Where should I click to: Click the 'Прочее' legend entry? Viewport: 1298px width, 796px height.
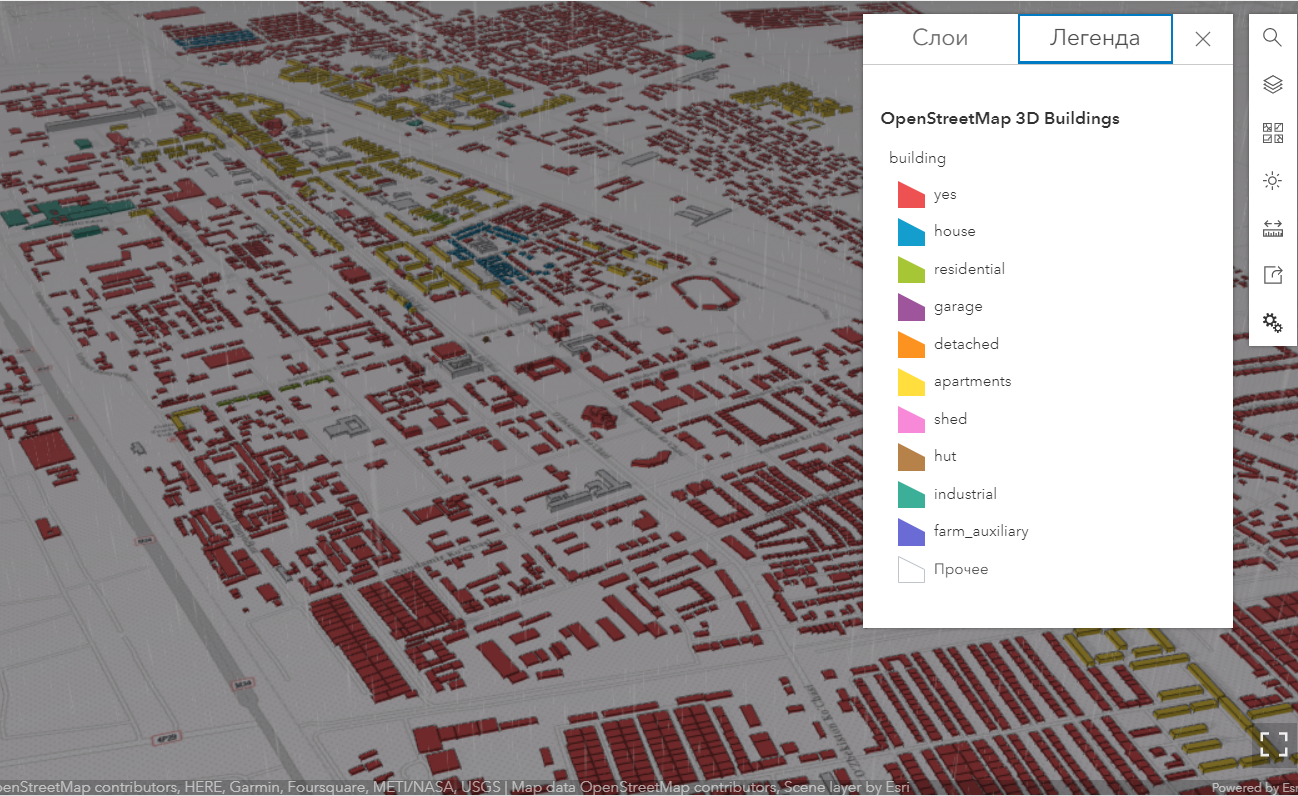pyautogui.click(x=960, y=570)
